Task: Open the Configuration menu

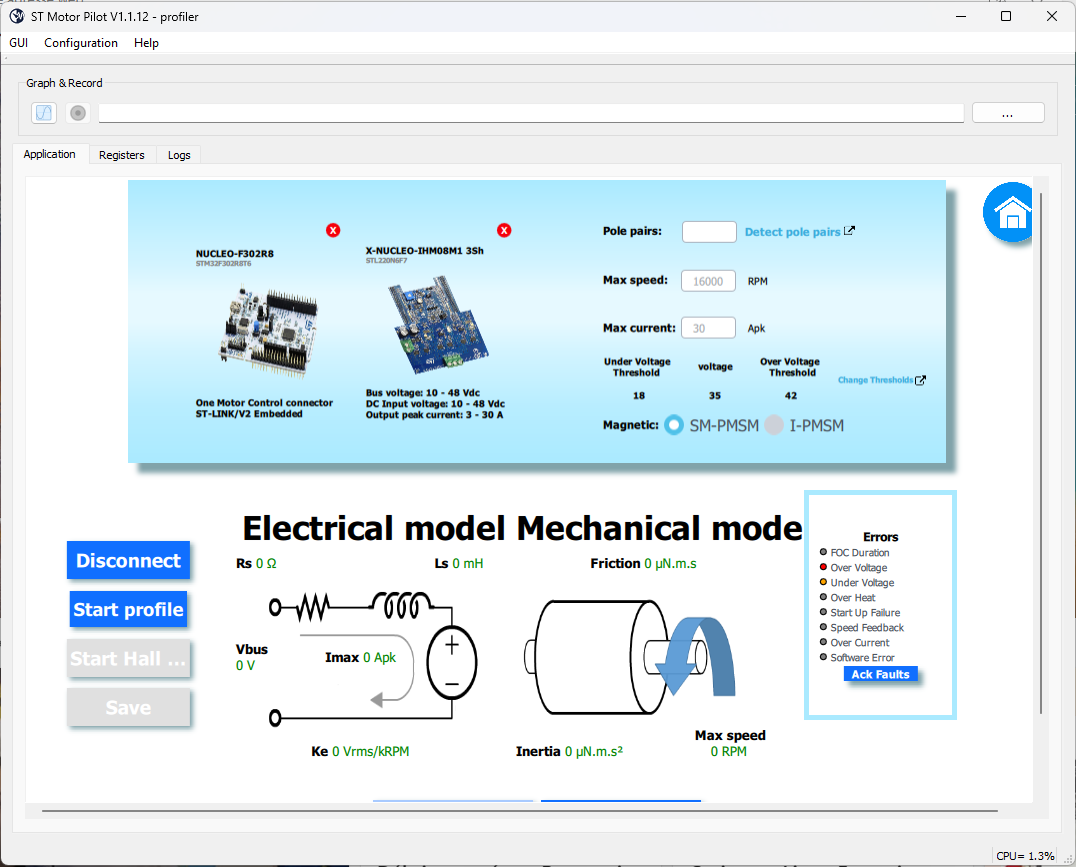Action: click(80, 43)
